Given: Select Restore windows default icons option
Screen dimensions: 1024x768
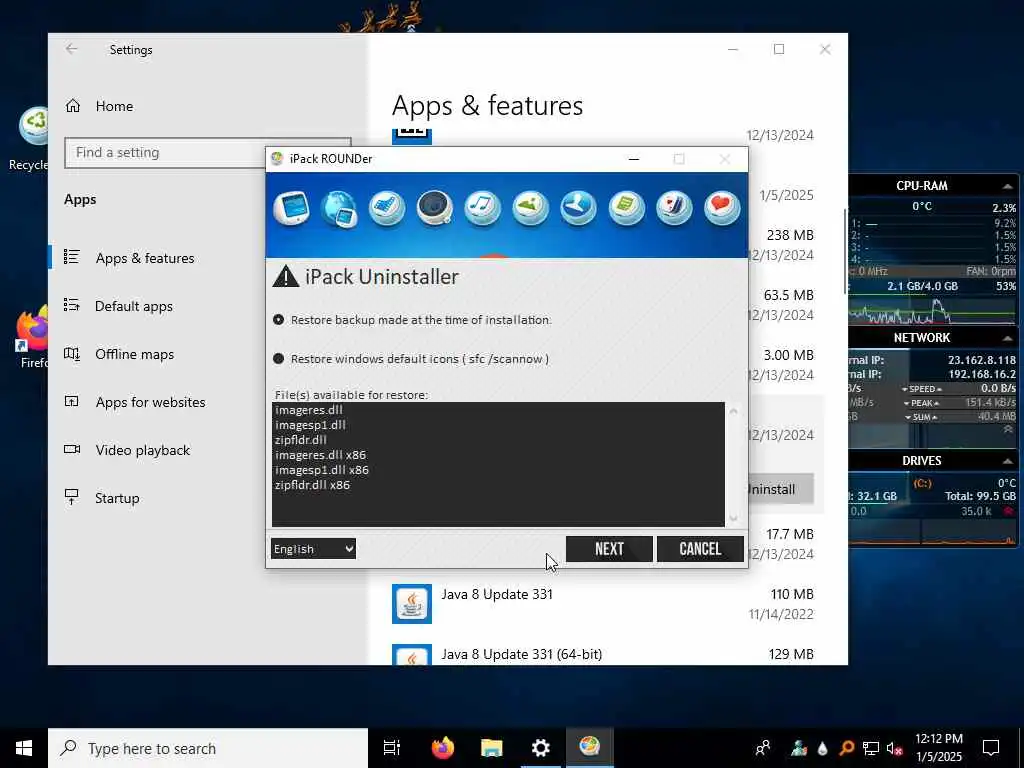Looking at the screenshot, I should click(x=410, y=359).
